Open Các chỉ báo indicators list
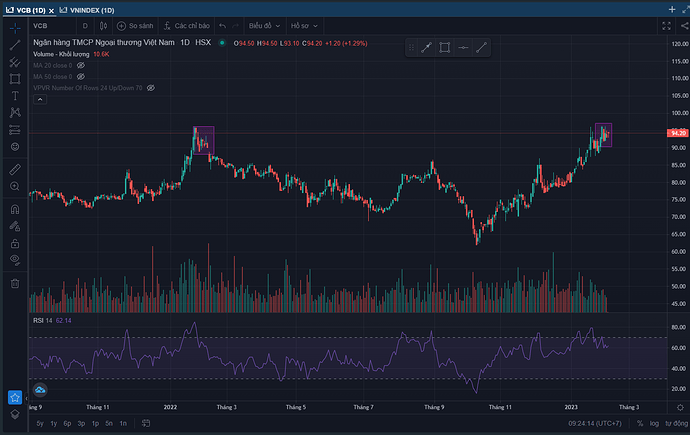 (x=190, y=25)
